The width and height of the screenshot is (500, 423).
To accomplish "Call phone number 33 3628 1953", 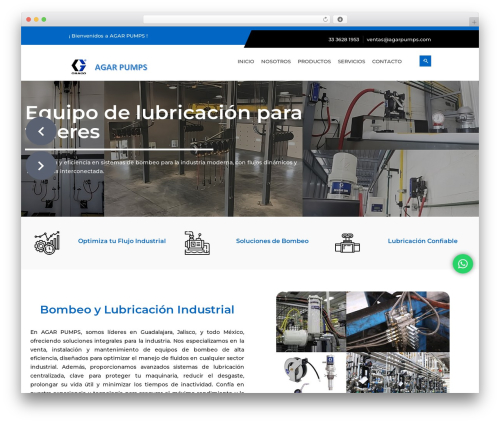I will 344,39.
